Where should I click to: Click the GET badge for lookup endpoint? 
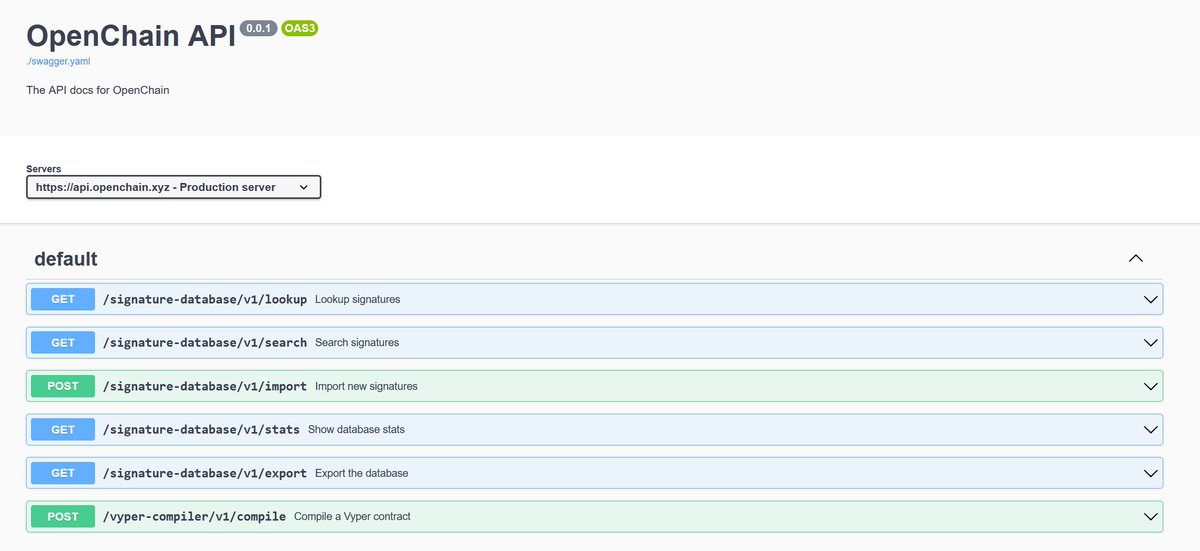click(63, 299)
